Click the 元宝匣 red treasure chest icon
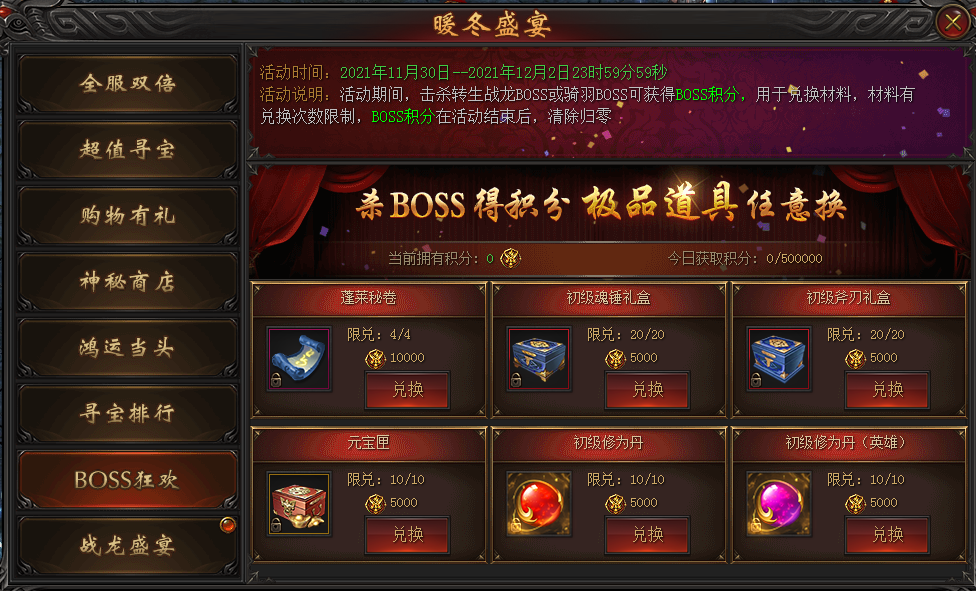 click(x=299, y=504)
